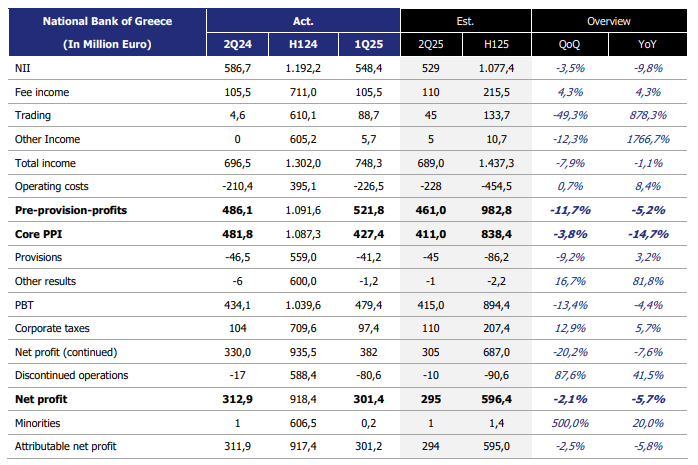This screenshot has height=465, width=698.
Task: Select the Other Income YoY value 1766,7%
Action: point(648,139)
